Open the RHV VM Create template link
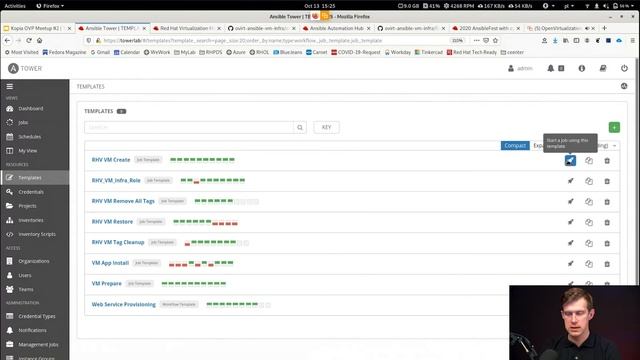The height and width of the screenshot is (360, 640). tap(111, 160)
